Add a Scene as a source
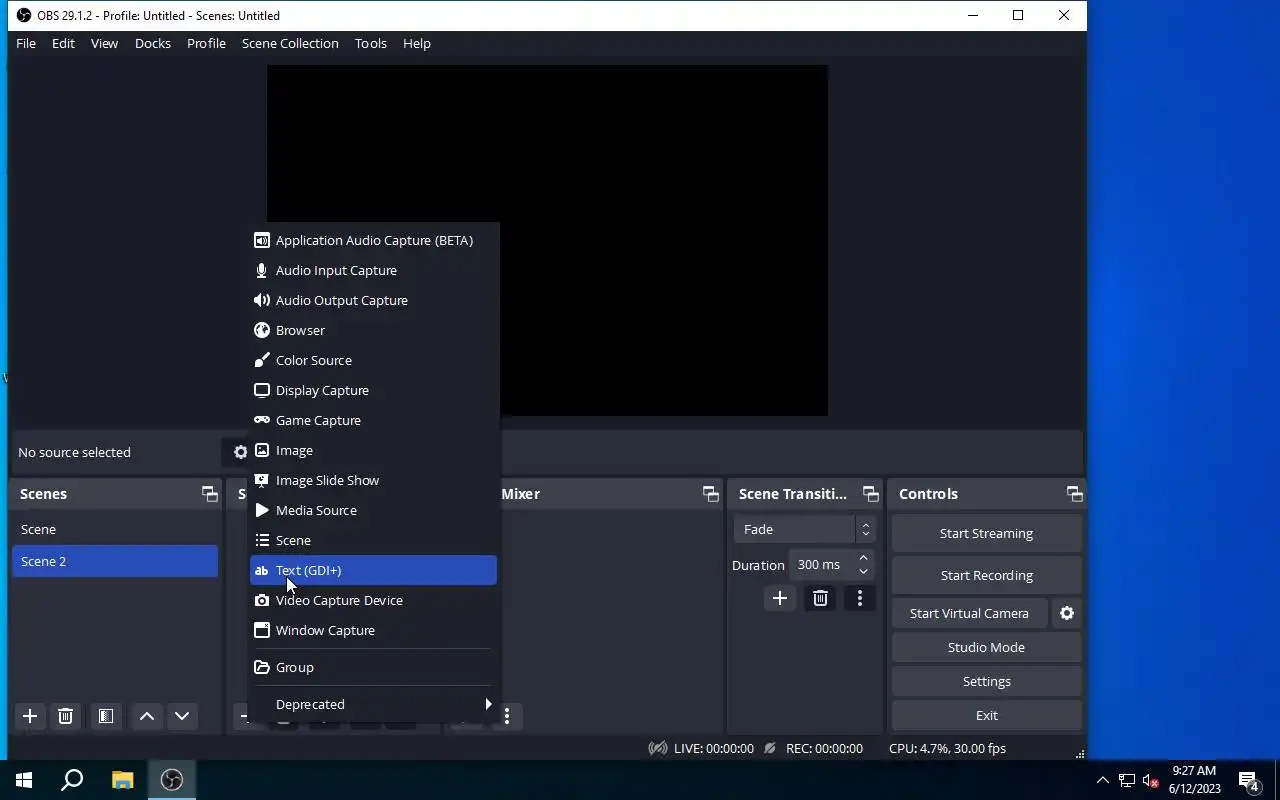 (373, 540)
